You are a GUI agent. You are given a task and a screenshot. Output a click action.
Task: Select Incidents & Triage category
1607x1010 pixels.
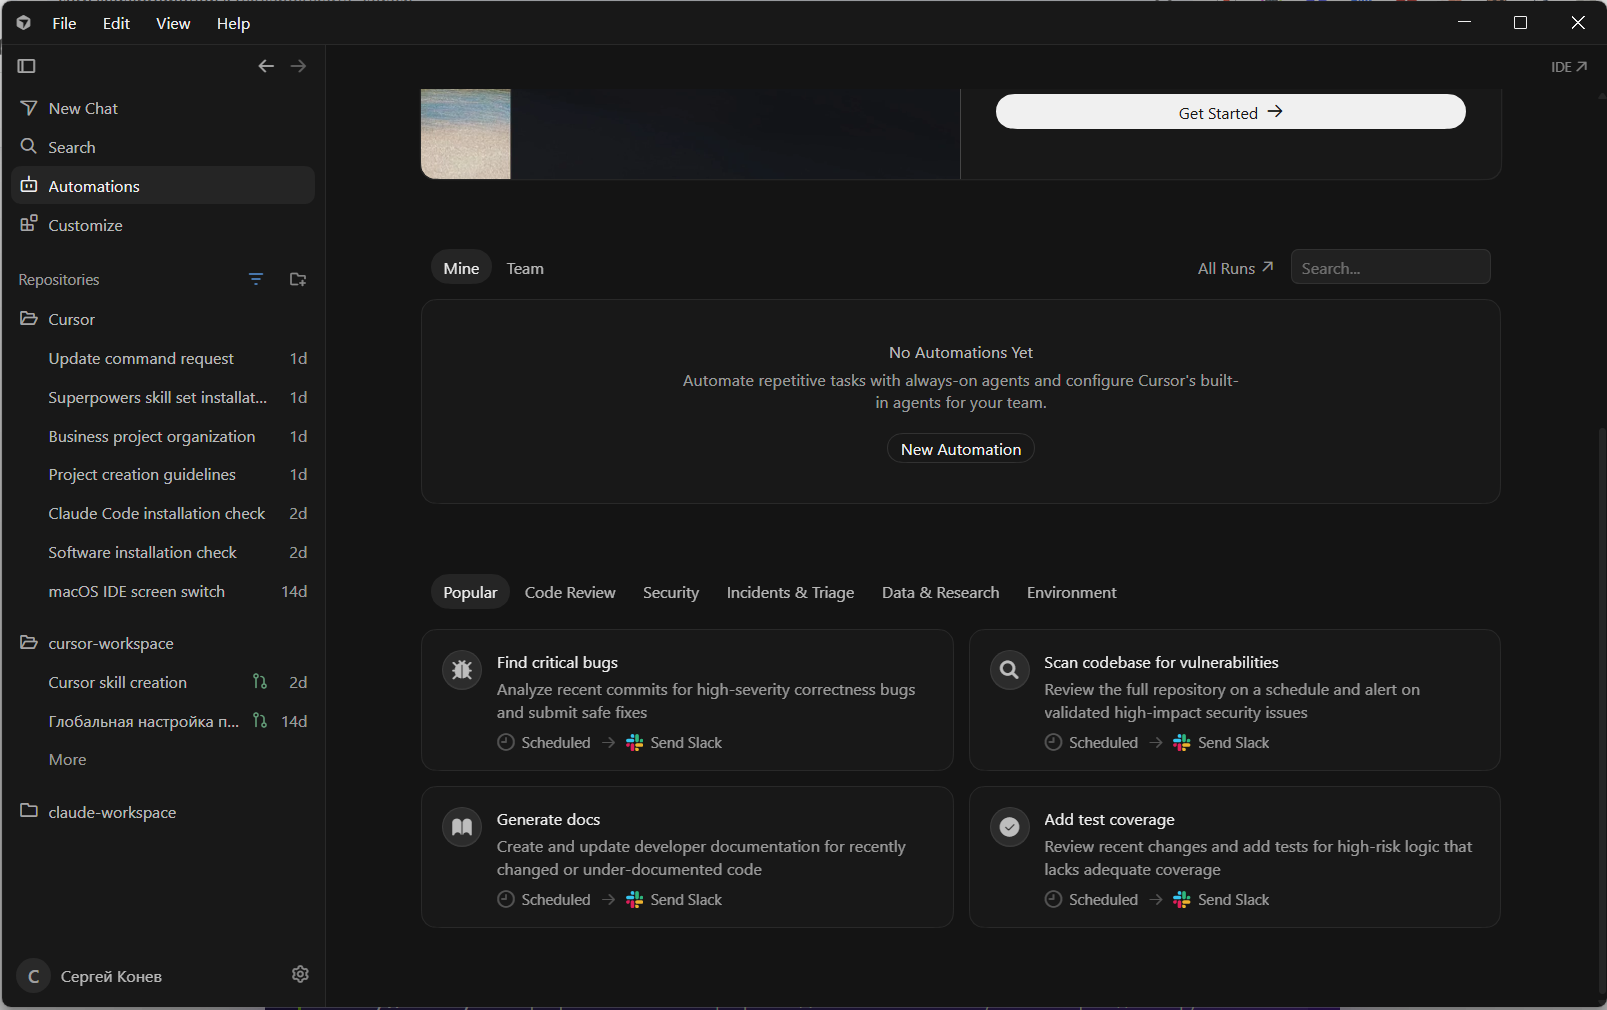click(x=790, y=592)
